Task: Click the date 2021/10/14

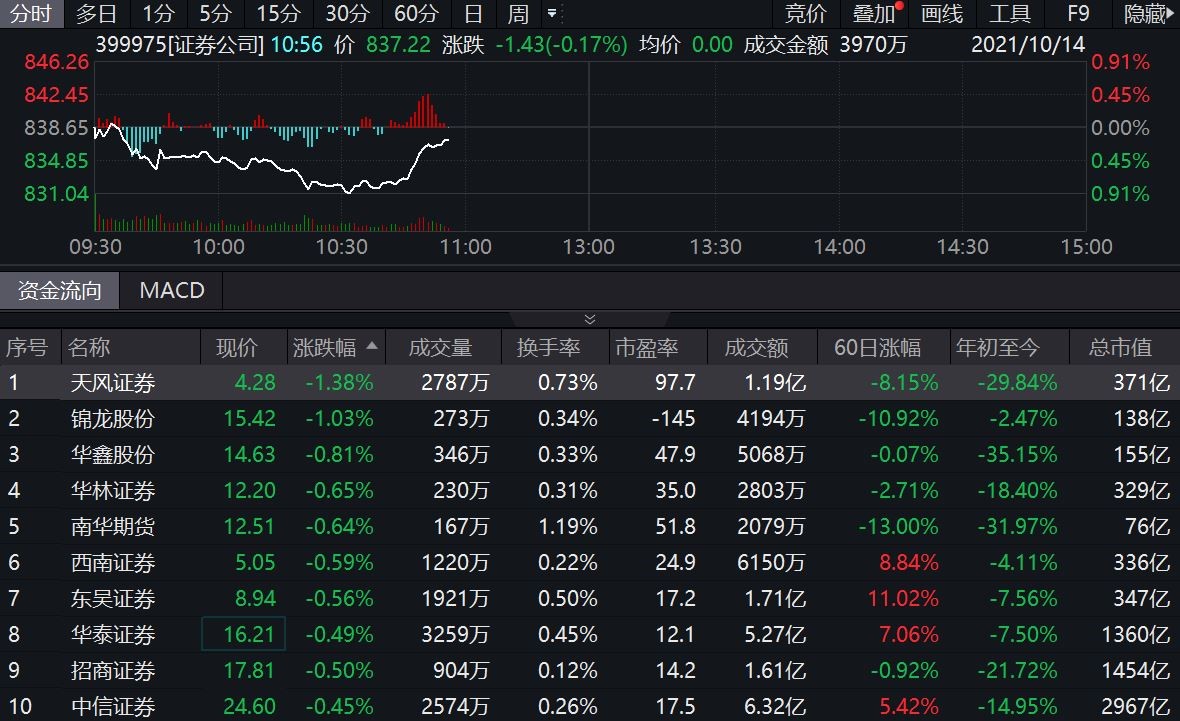Action: 1028,44
